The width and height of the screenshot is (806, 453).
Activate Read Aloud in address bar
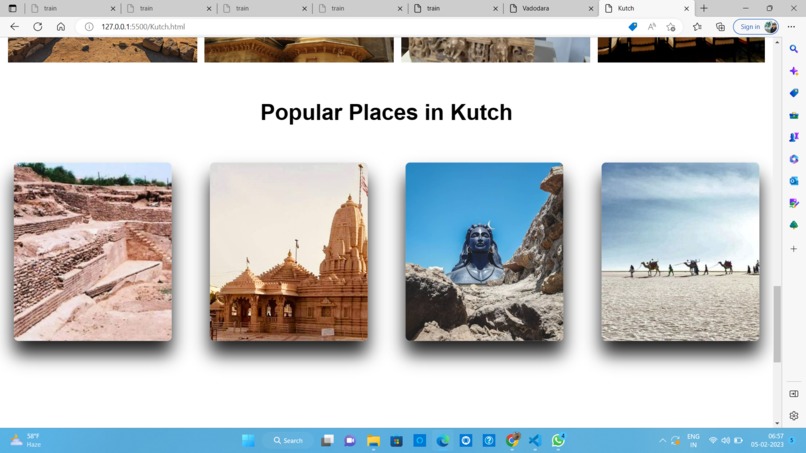pos(652,27)
